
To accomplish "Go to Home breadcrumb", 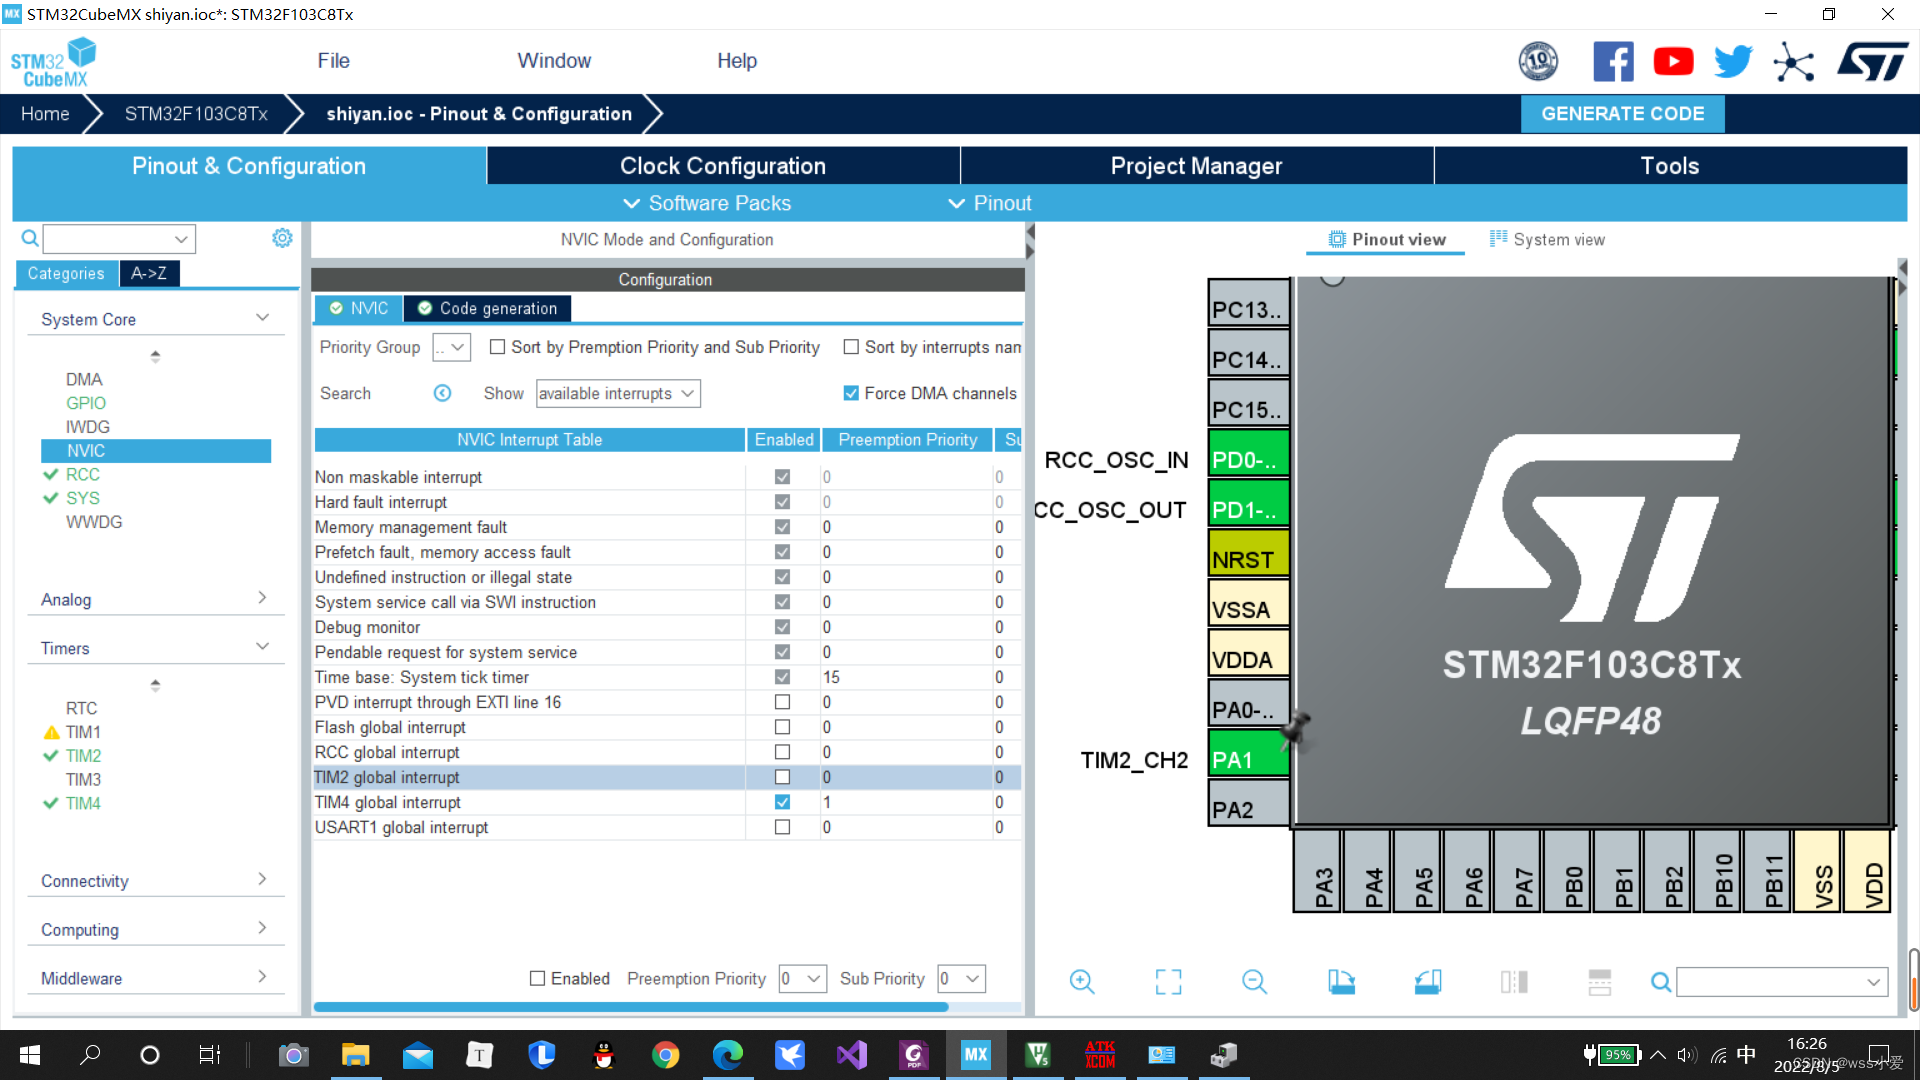I will [45, 114].
